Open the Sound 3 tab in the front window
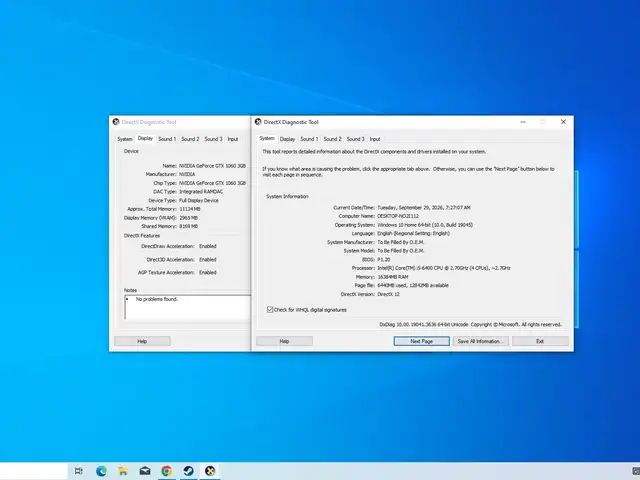 pos(355,139)
